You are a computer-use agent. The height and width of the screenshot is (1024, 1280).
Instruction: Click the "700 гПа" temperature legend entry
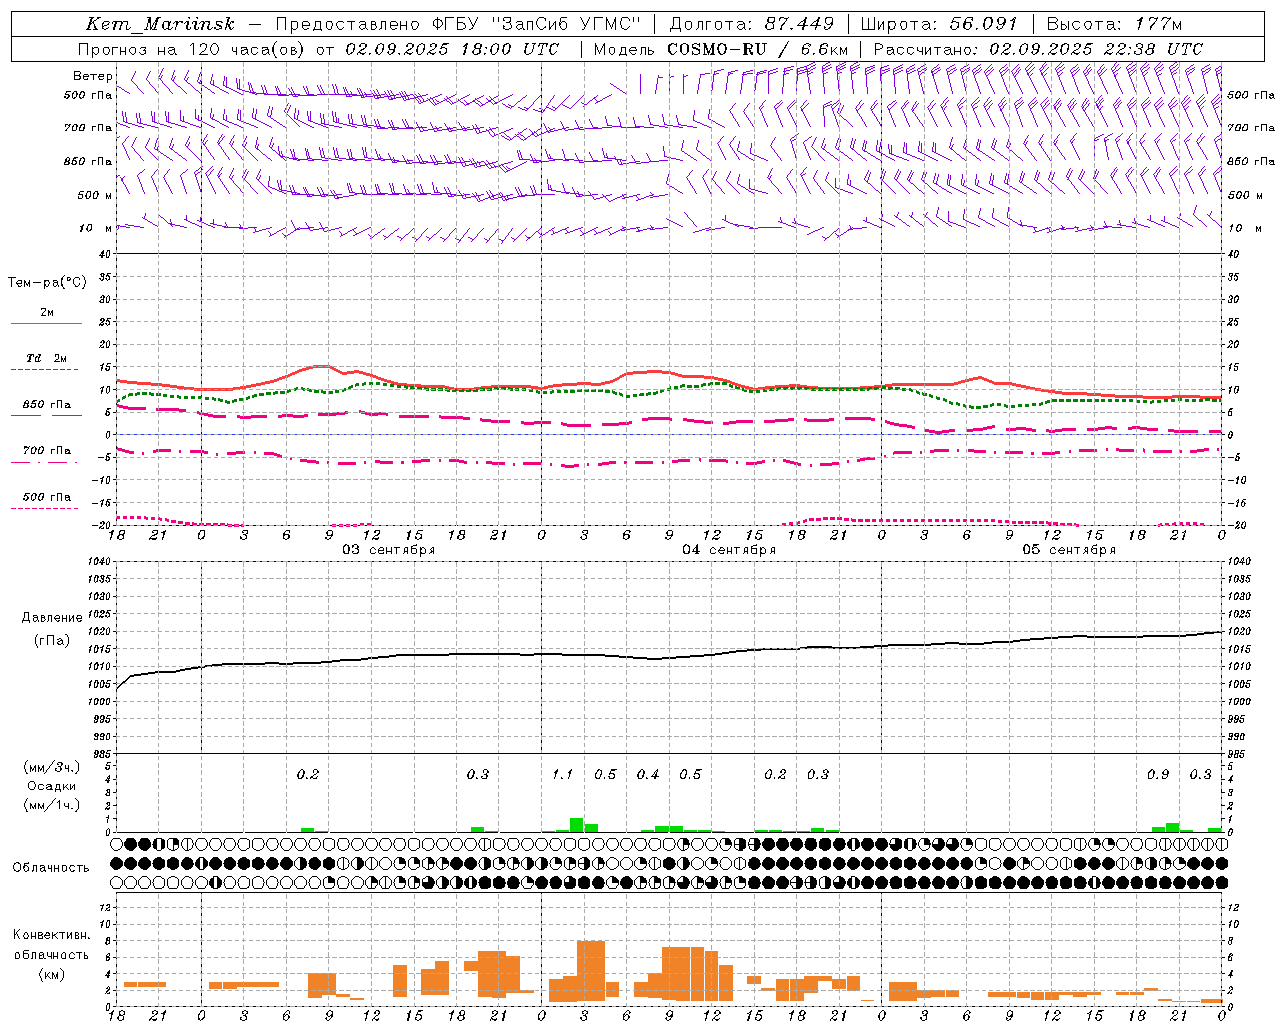(x=47, y=451)
